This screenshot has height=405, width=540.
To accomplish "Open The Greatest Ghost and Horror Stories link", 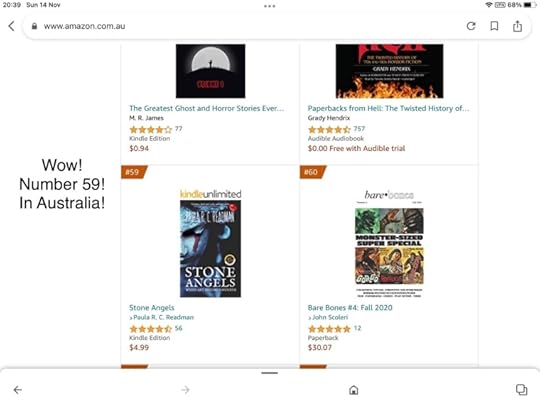I will coord(207,108).
